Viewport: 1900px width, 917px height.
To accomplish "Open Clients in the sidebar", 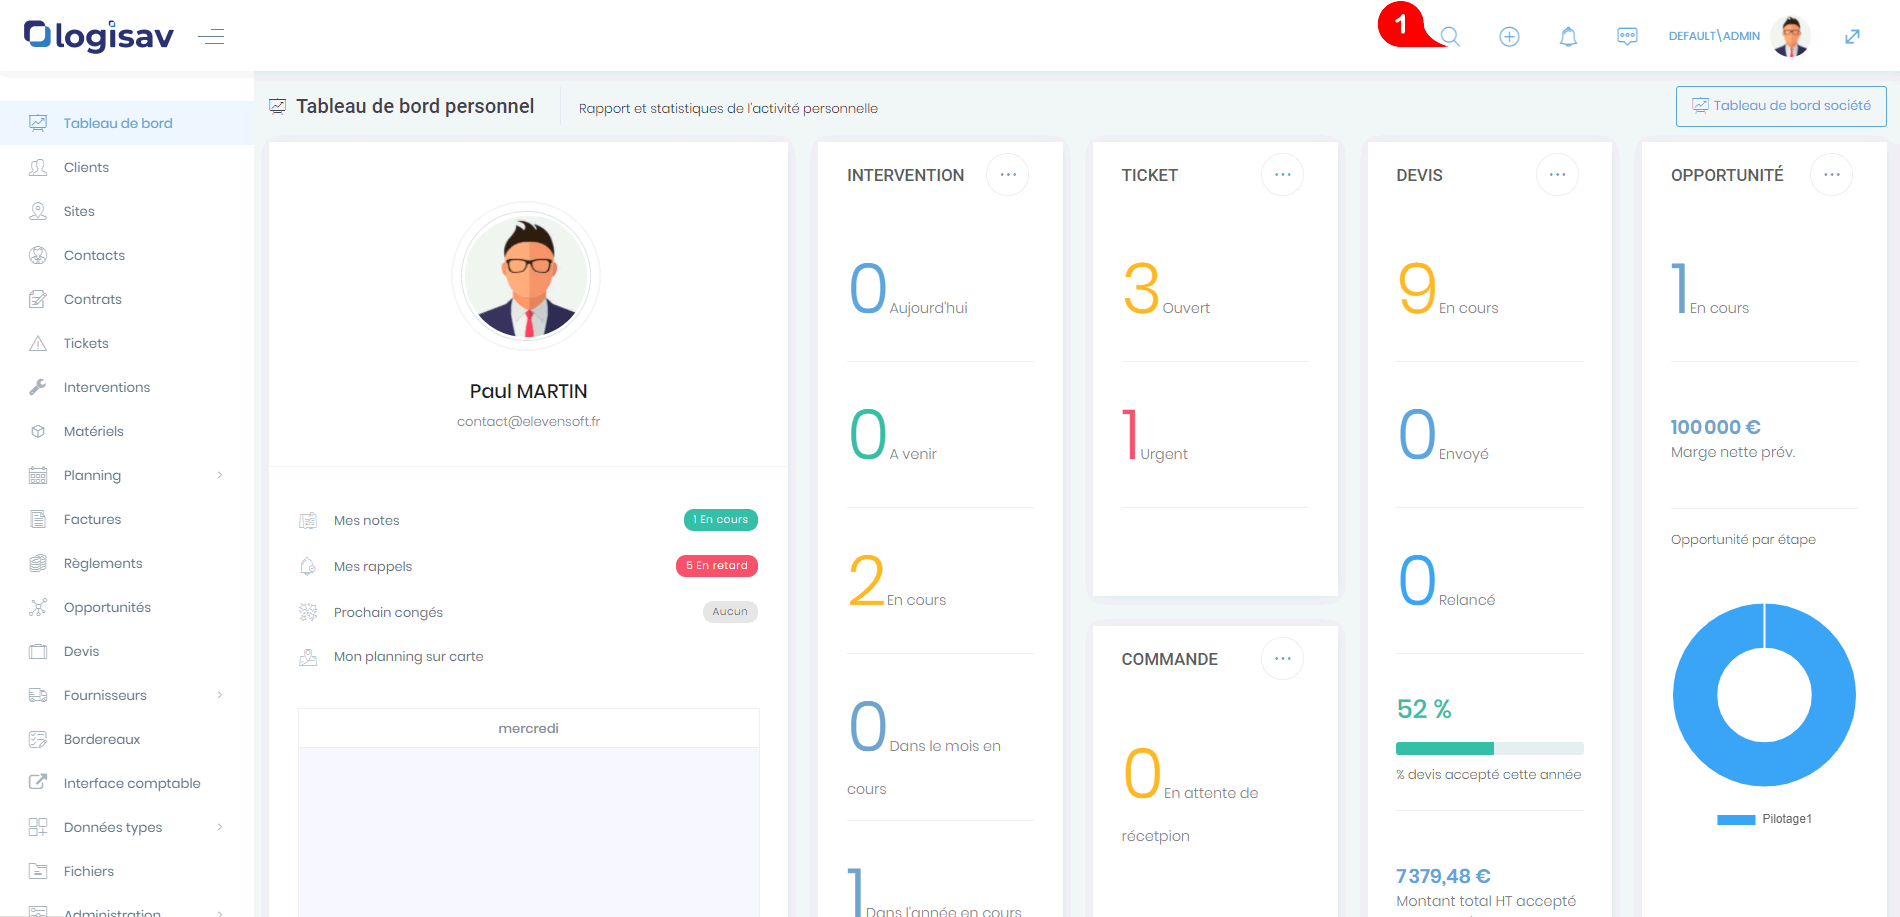I will point(86,167).
